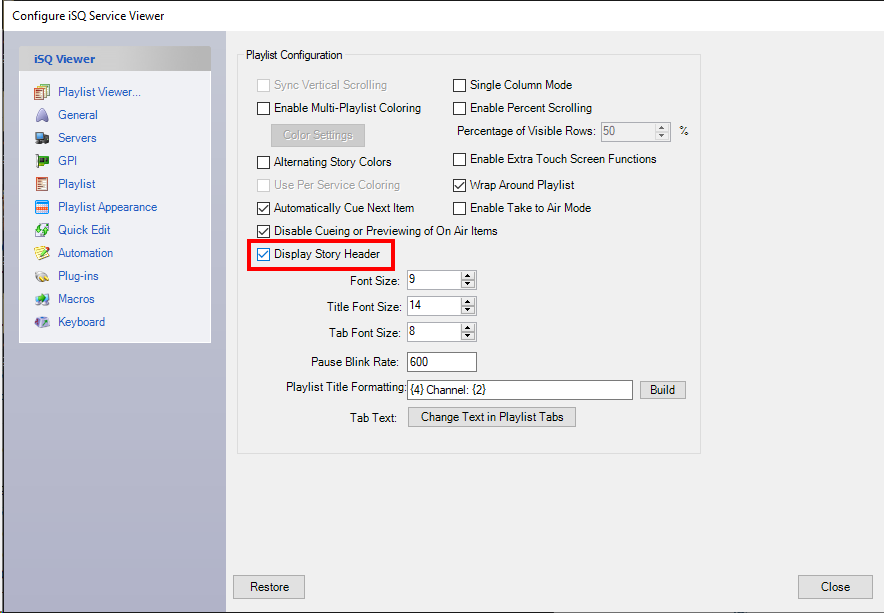Decrease Title Font Size with down arrow
Screen dimensions: 884x613
[468, 311]
